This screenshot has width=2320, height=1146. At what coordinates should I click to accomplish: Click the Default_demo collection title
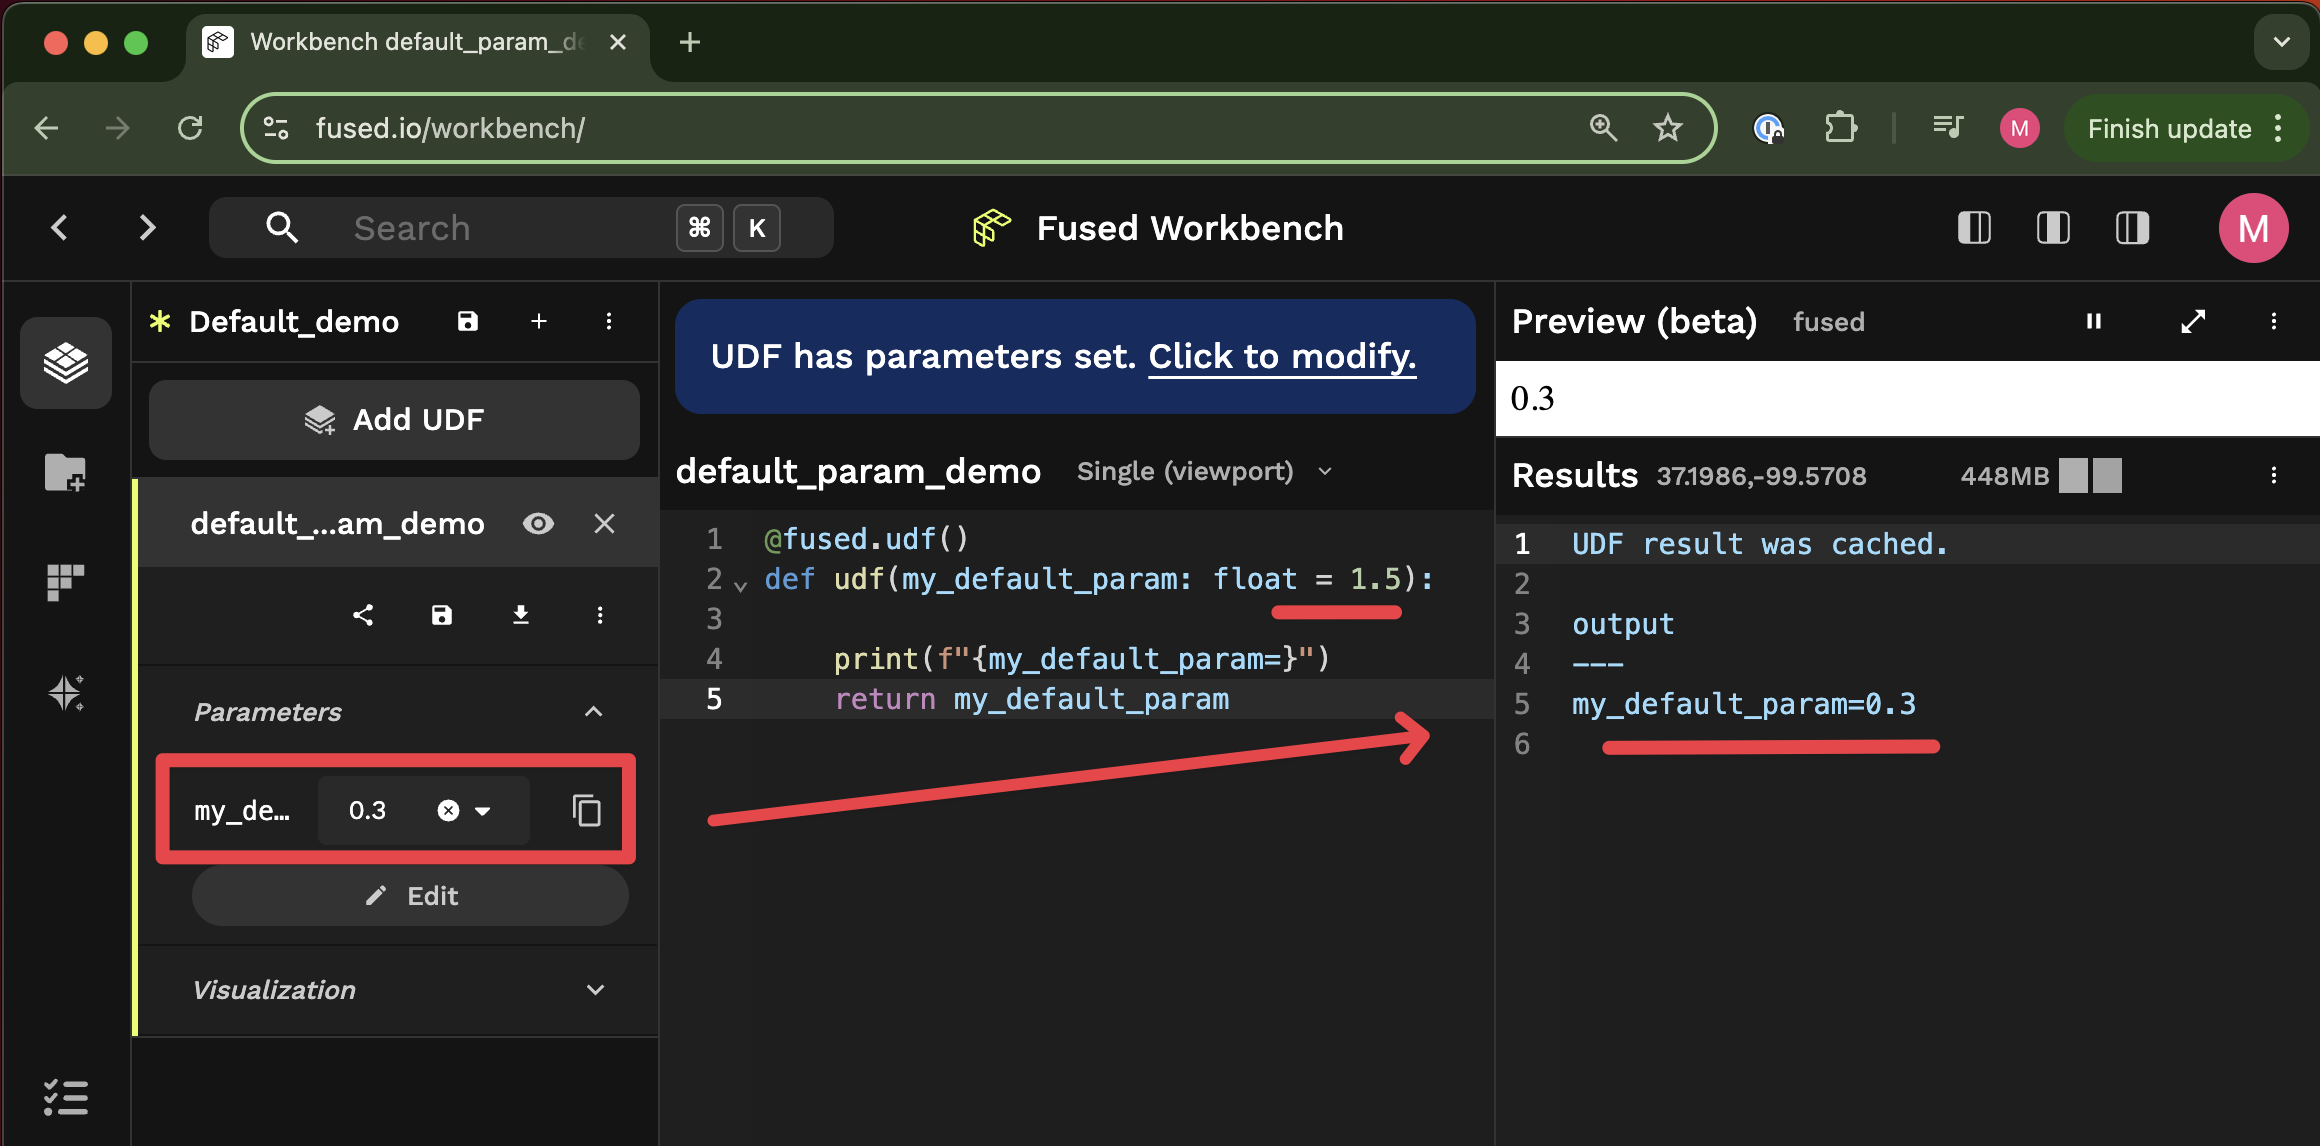(x=294, y=321)
